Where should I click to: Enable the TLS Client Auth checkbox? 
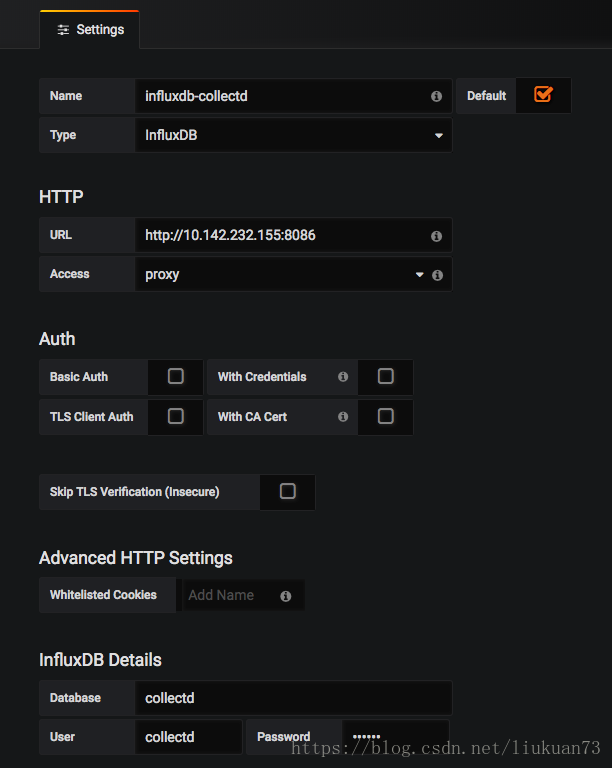[x=176, y=416]
